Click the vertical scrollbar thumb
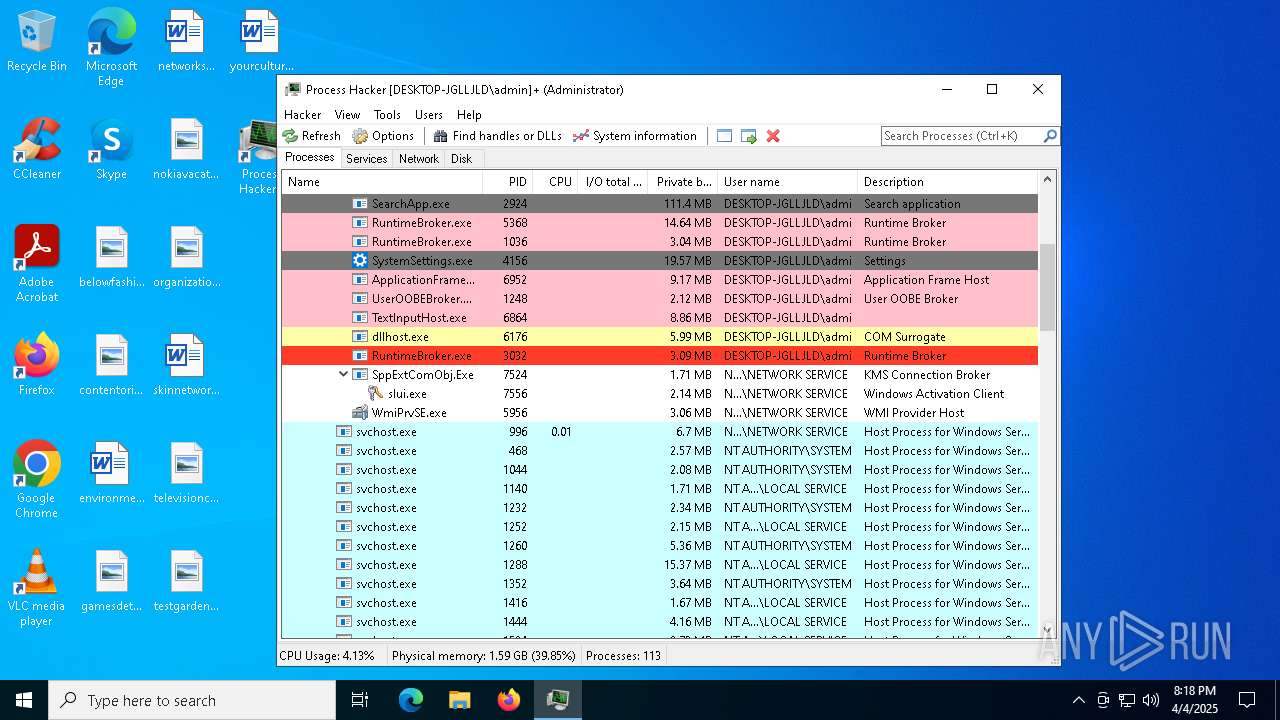Image resolution: width=1280 pixels, height=720 pixels. 1048,286
